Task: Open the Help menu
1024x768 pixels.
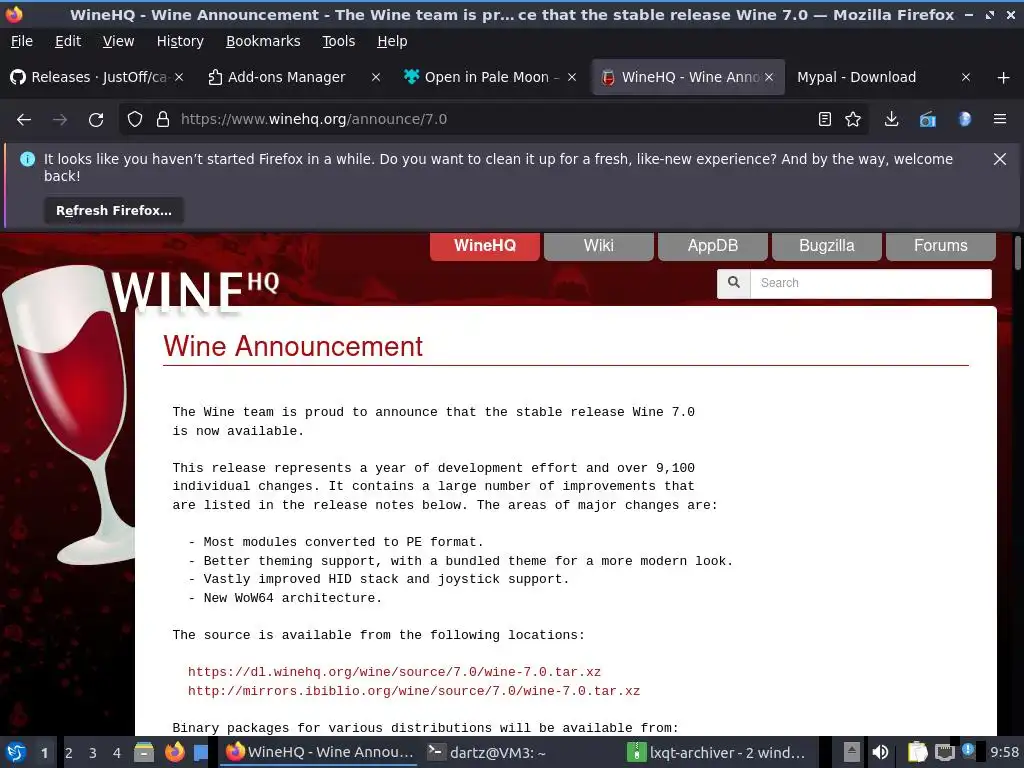Action: coord(392,41)
